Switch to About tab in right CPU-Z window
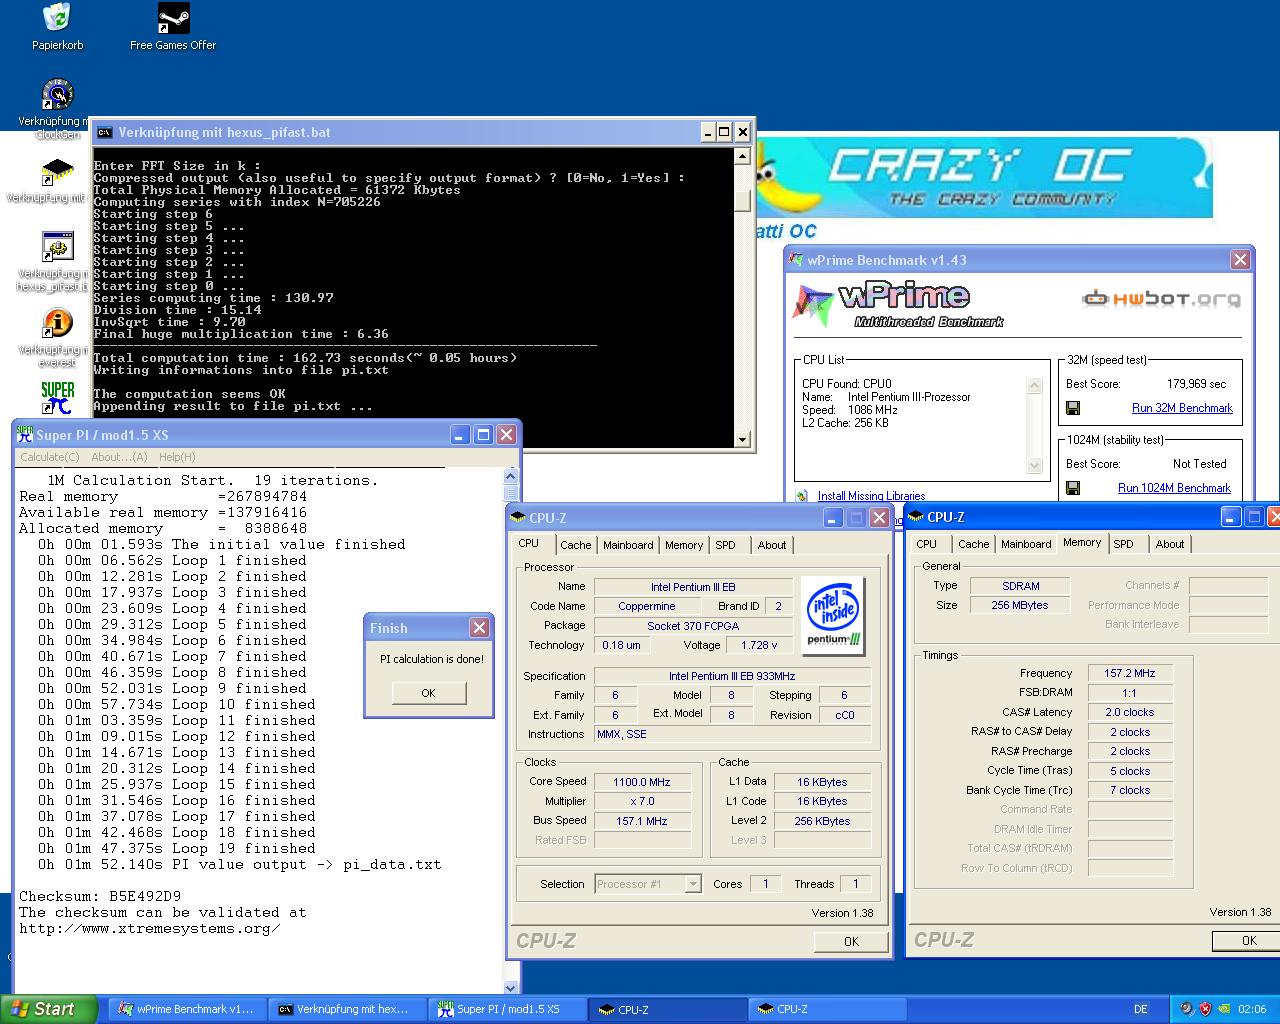 tap(1170, 544)
